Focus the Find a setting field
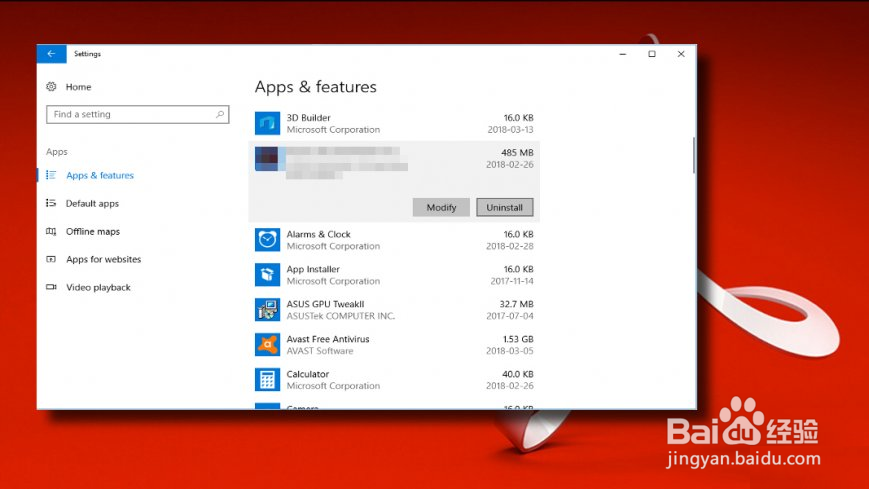The height and width of the screenshot is (489, 869). pos(137,114)
